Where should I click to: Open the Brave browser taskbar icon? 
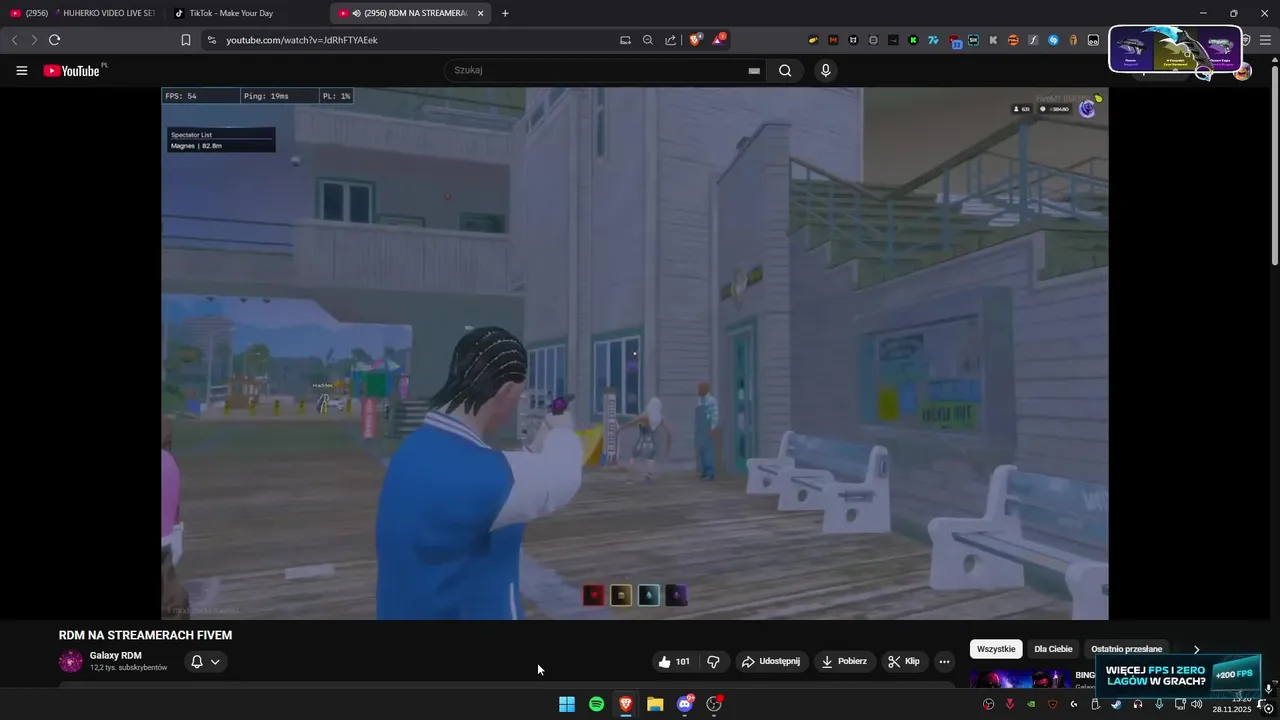coord(626,704)
